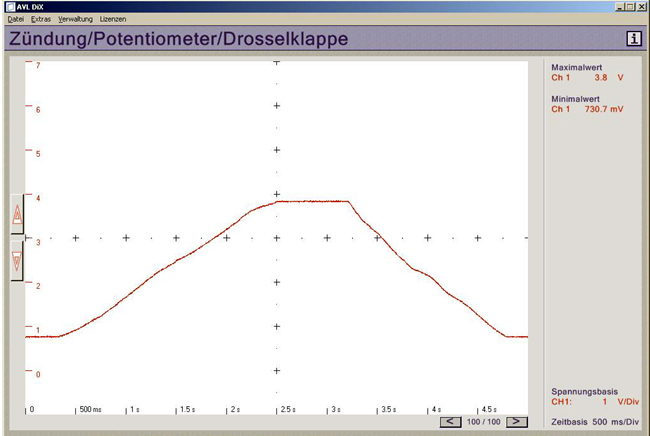
Task: Click the Zeitbasis 500 ms/Div setting
Action: click(x=597, y=422)
